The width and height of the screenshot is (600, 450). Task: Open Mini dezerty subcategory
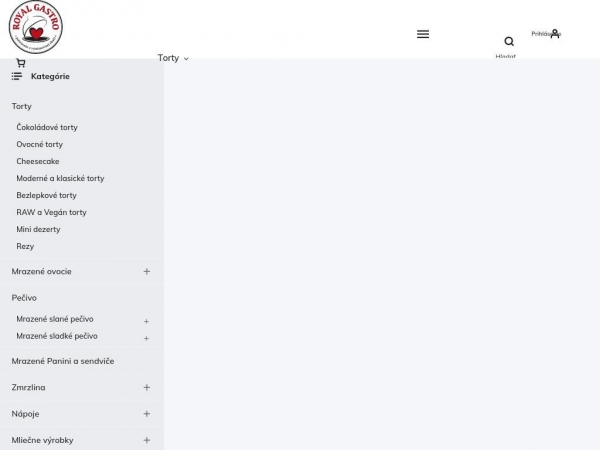[38, 229]
